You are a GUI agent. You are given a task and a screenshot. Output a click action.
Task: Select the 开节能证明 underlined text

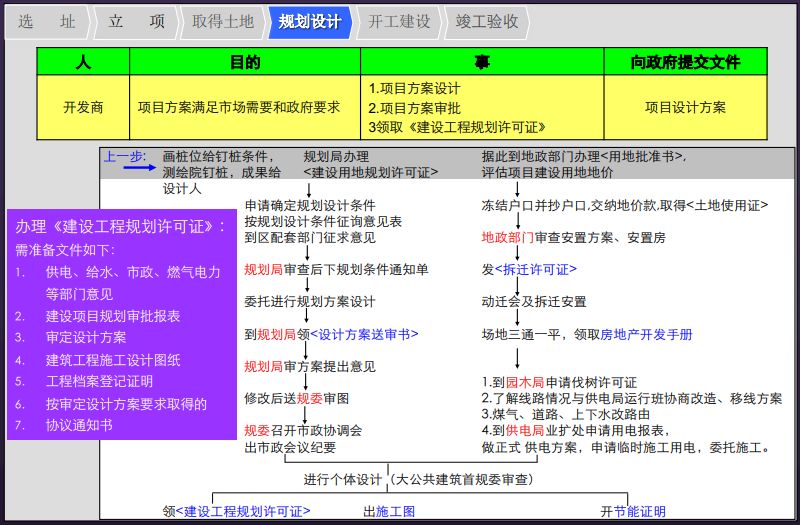click(633, 511)
